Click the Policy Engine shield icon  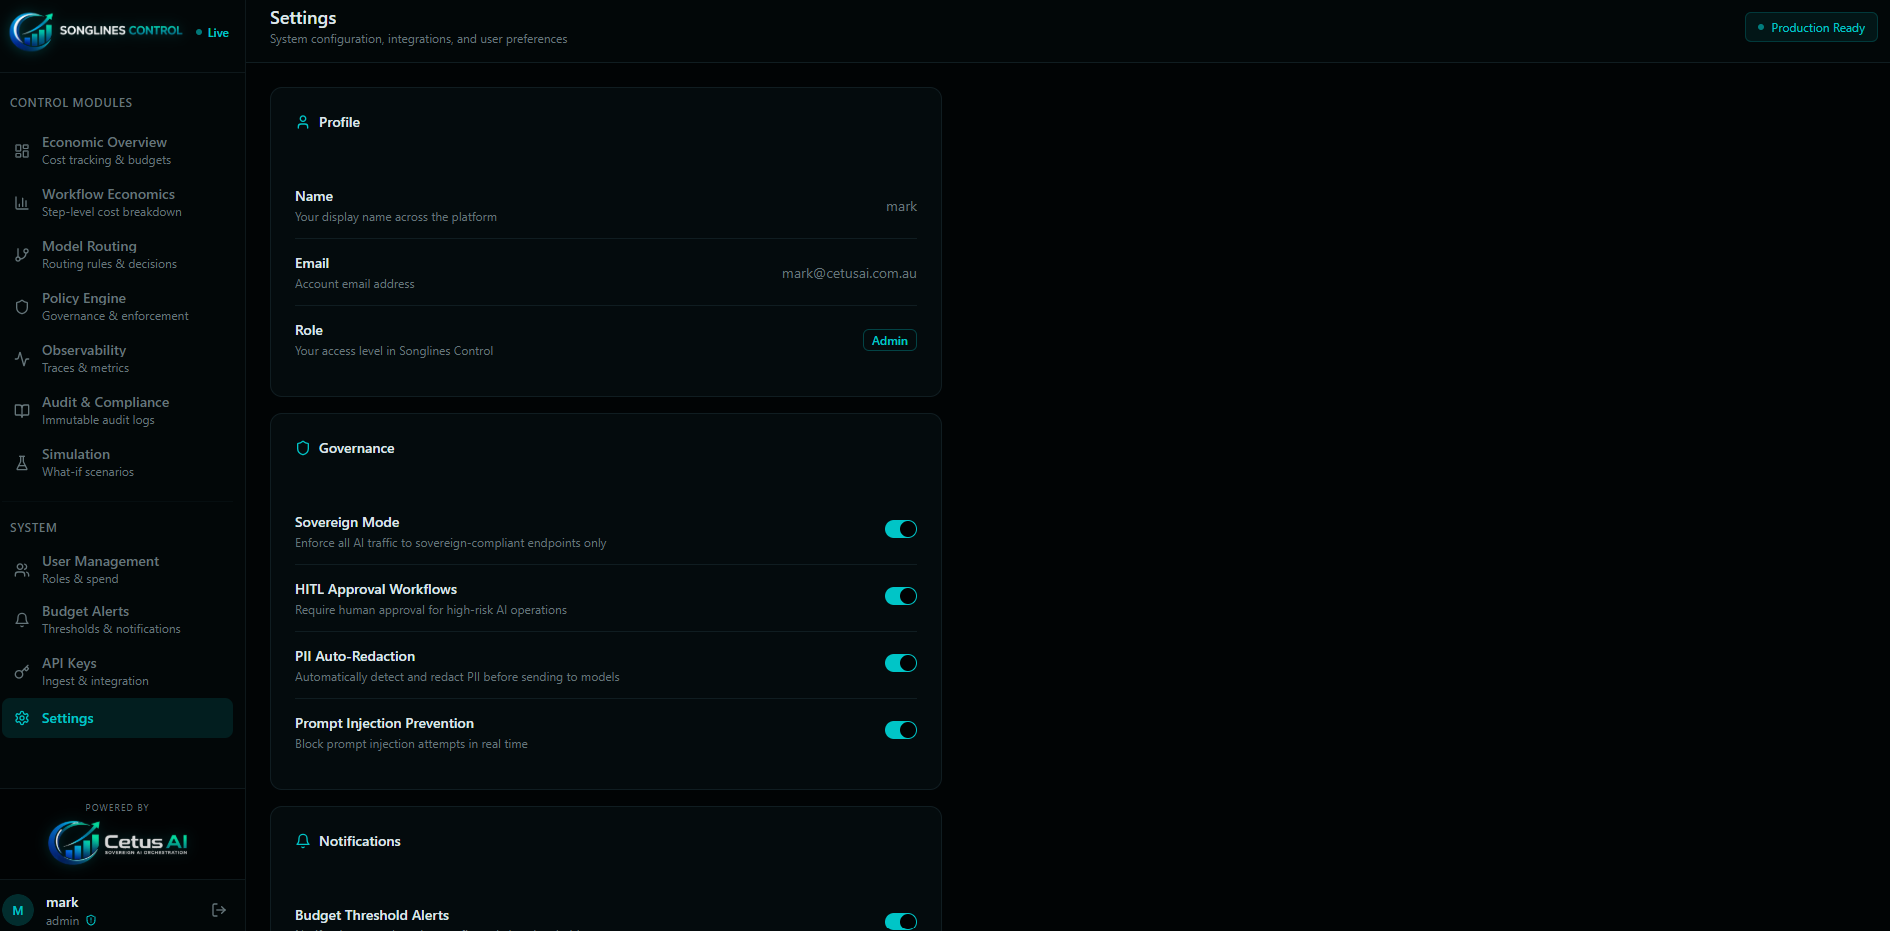[22, 307]
